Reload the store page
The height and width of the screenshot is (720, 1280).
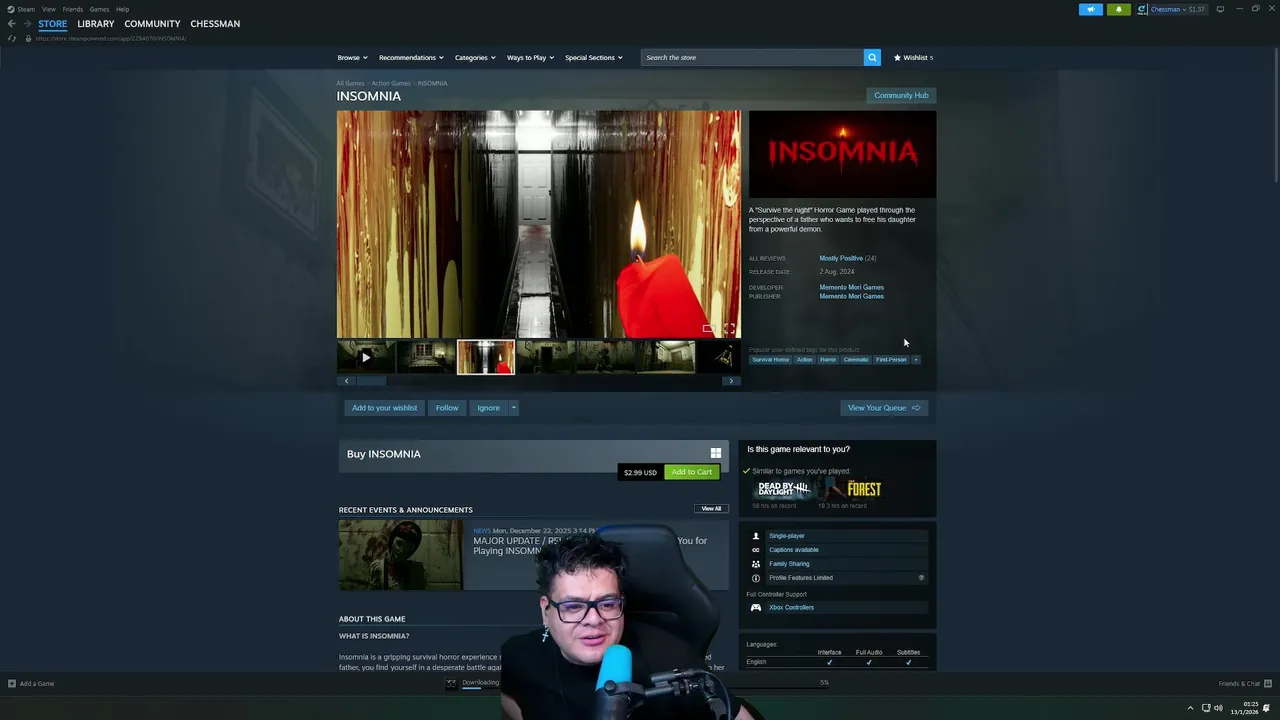pyautogui.click(x=11, y=38)
